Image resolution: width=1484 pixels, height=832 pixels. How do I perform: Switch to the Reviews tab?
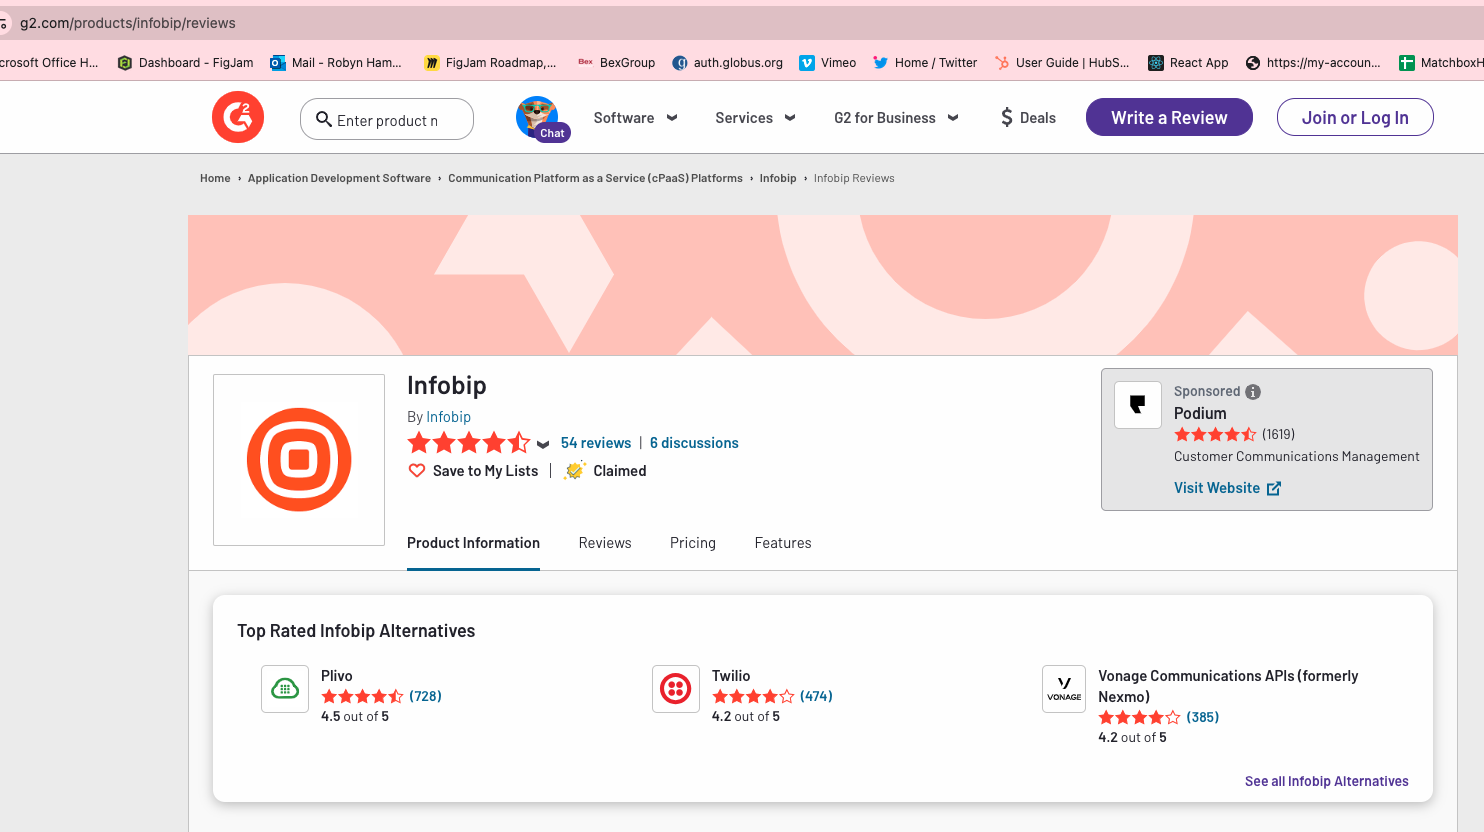(605, 543)
